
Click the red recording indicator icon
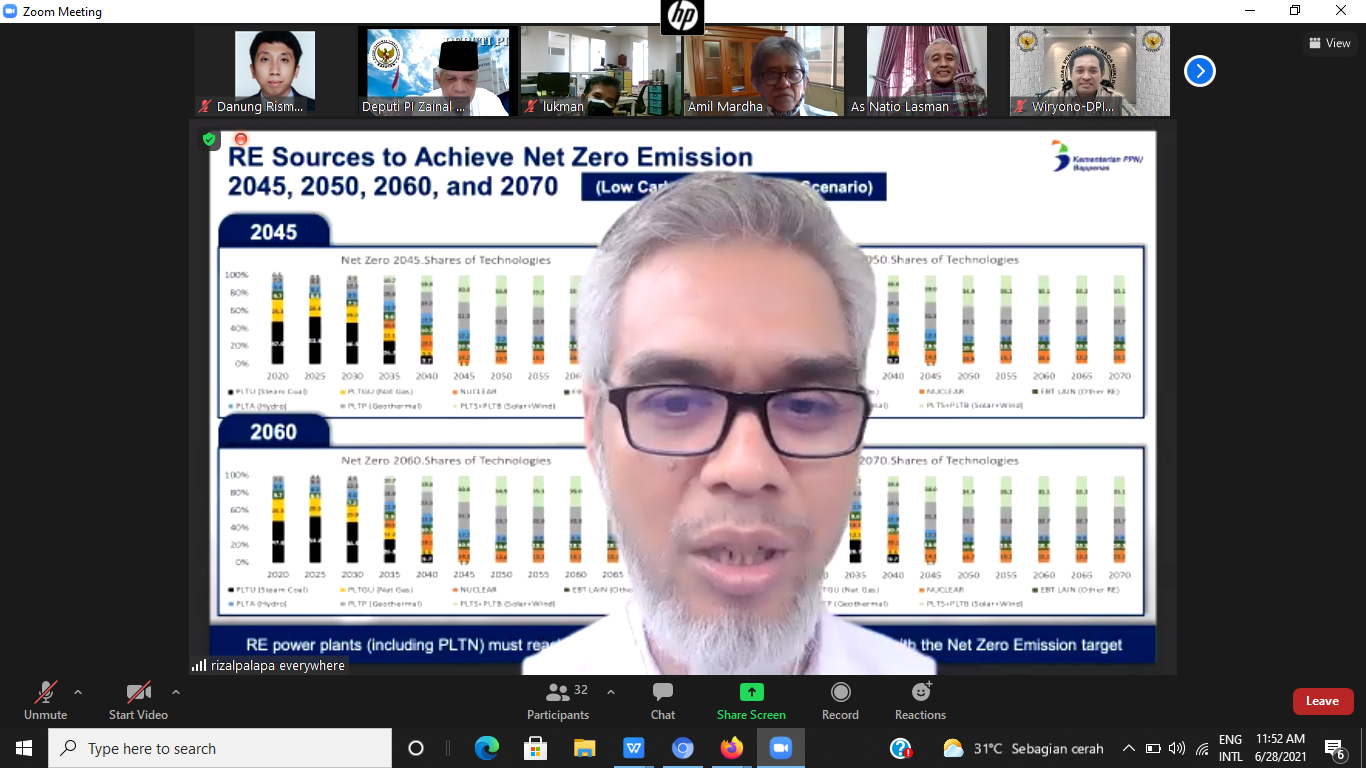tap(240, 139)
